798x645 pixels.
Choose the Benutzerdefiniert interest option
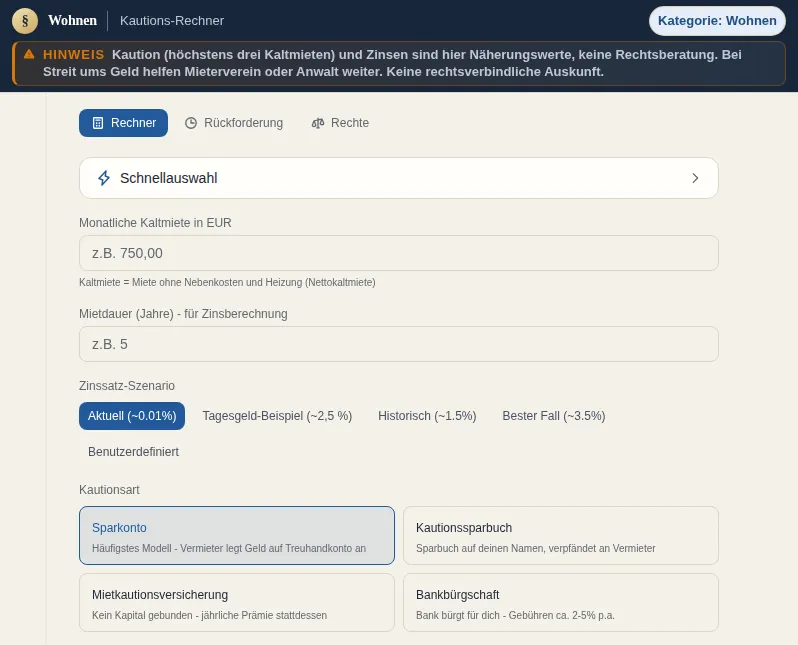click(x=133, y=452)
